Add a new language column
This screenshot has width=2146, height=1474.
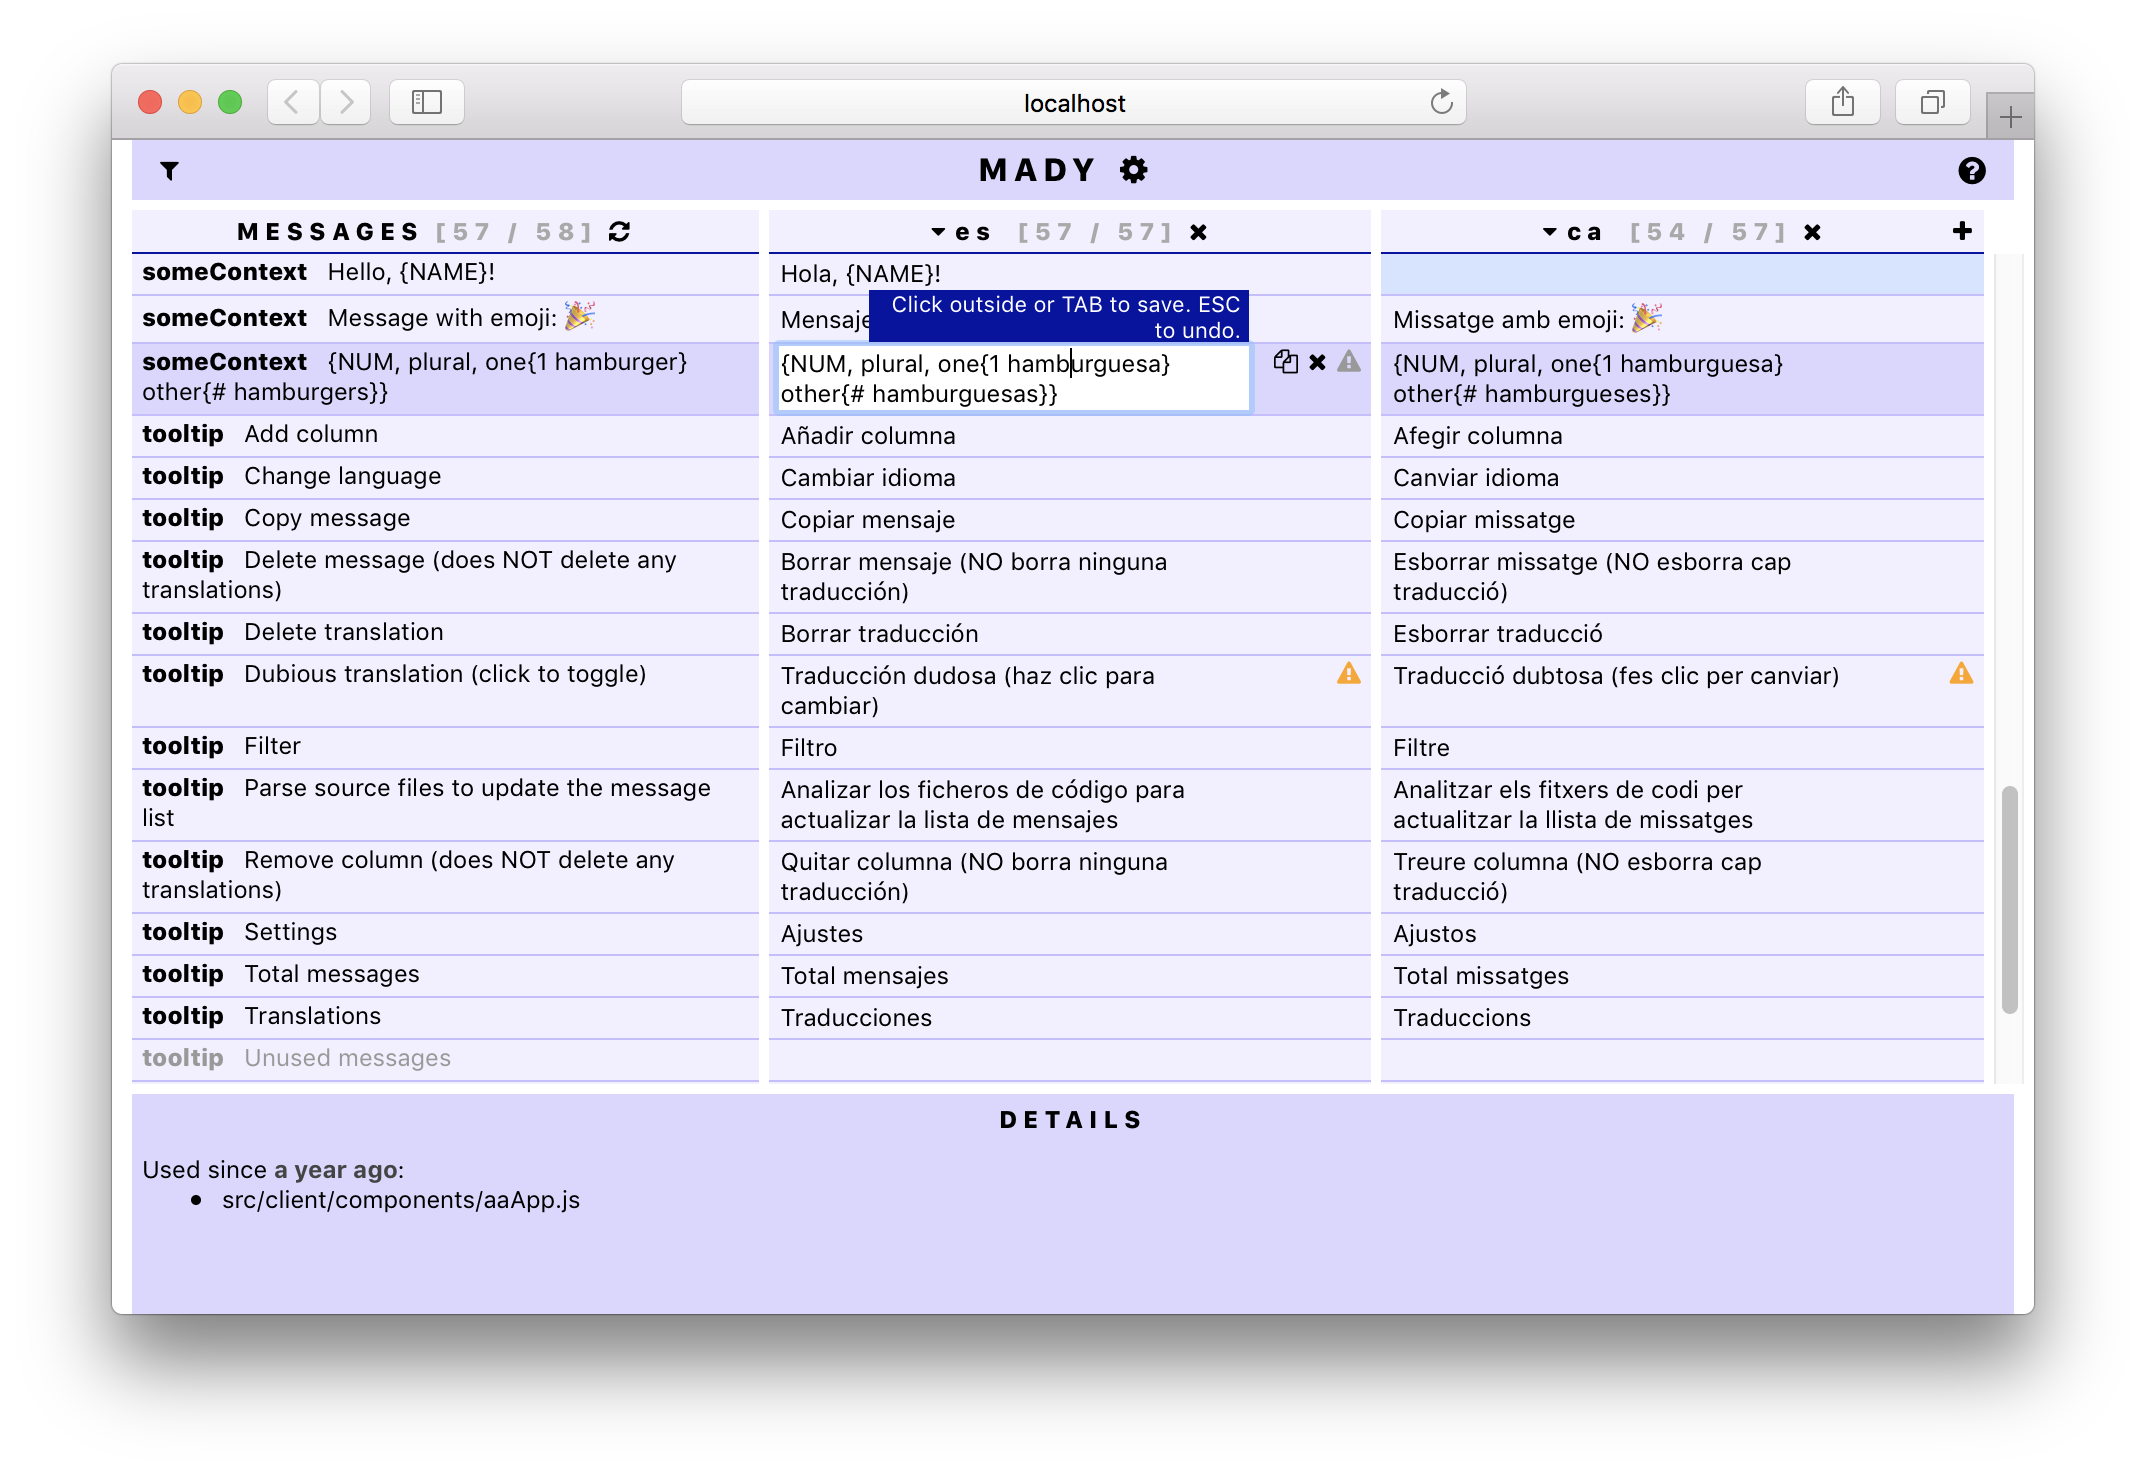point(1962,231)
